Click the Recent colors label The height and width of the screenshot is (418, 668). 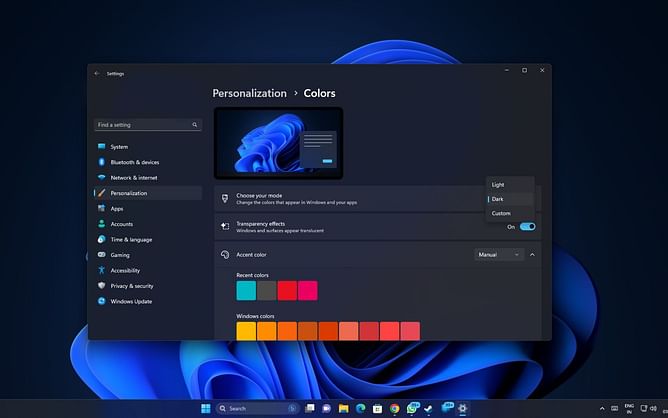point(252,275)
